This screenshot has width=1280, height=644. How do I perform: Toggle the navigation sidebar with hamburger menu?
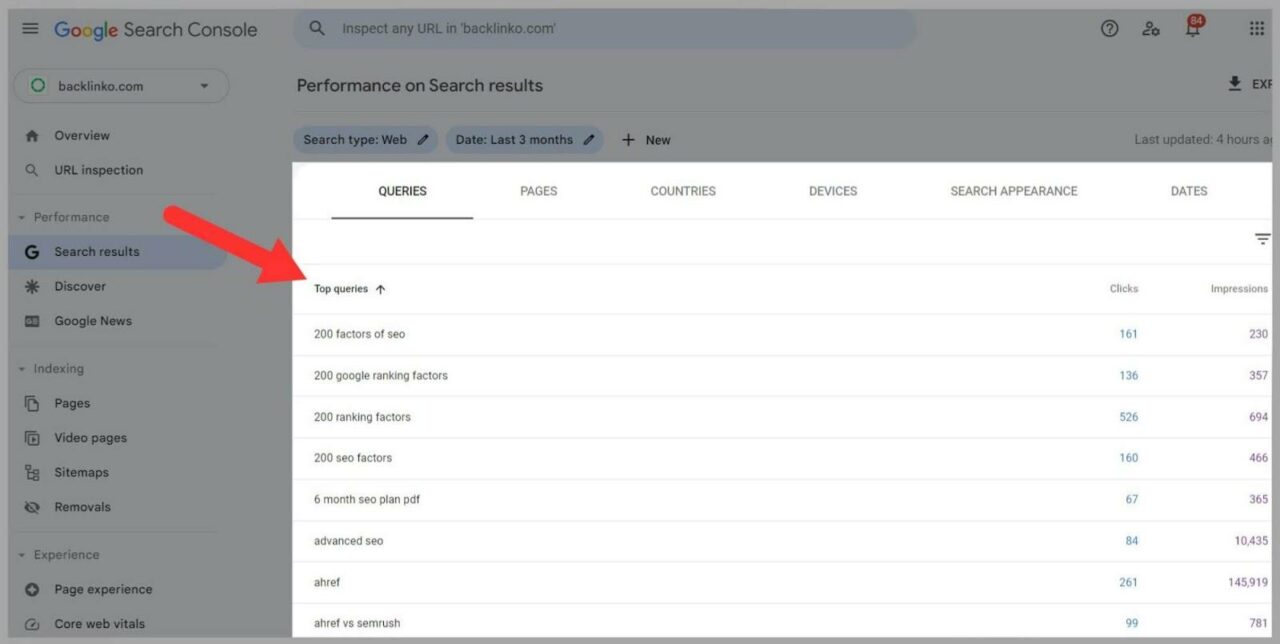point(29,27)
